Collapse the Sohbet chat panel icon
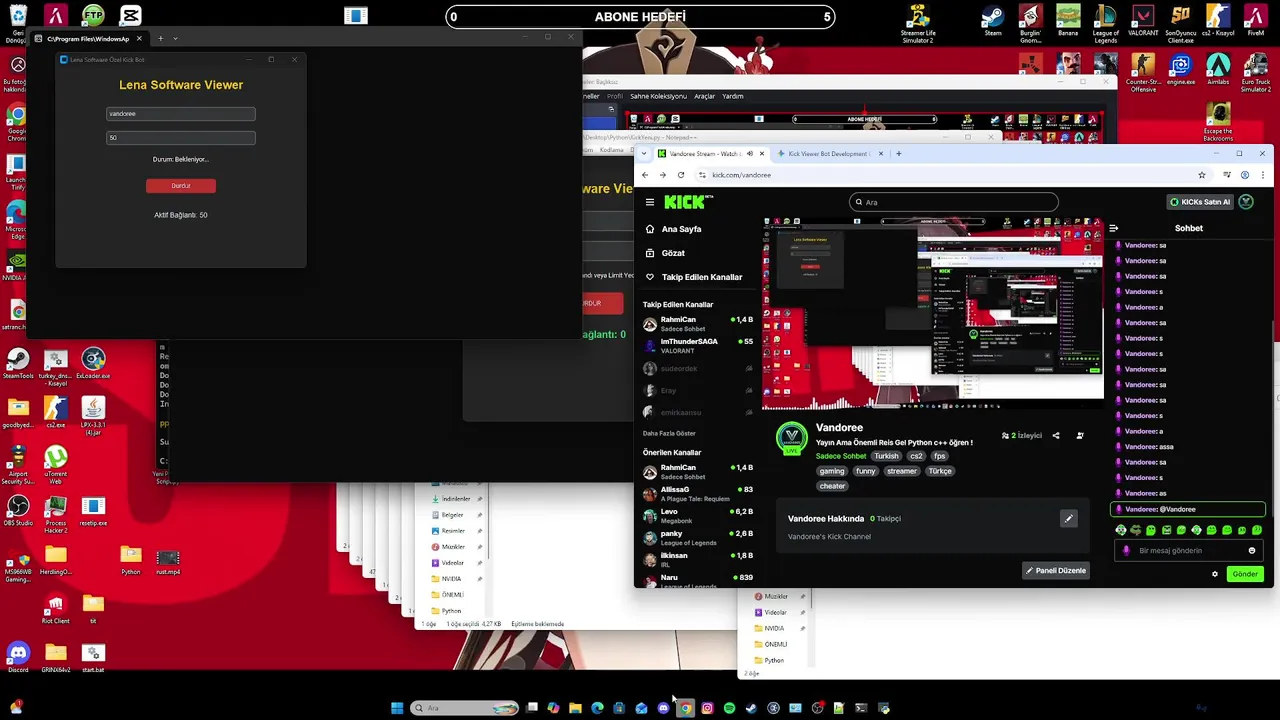Screen dimensions: 1280x720 point(1114,228)
